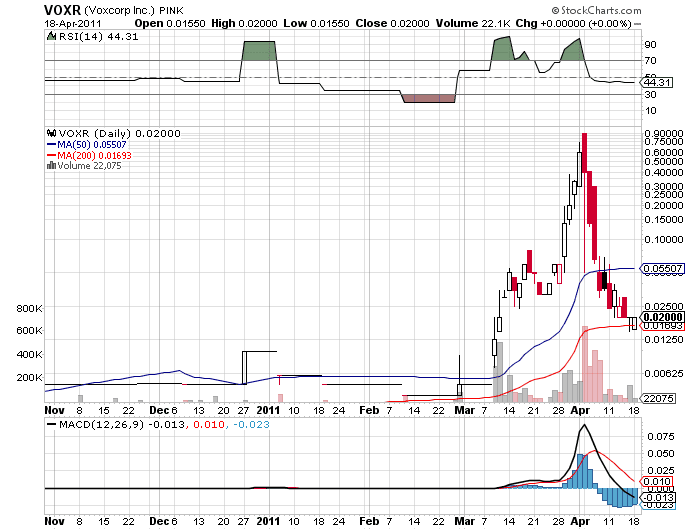Click the 0.20000 price axis label
The image size is (700, 530).
pyautogui.click(x=664, y=205)
